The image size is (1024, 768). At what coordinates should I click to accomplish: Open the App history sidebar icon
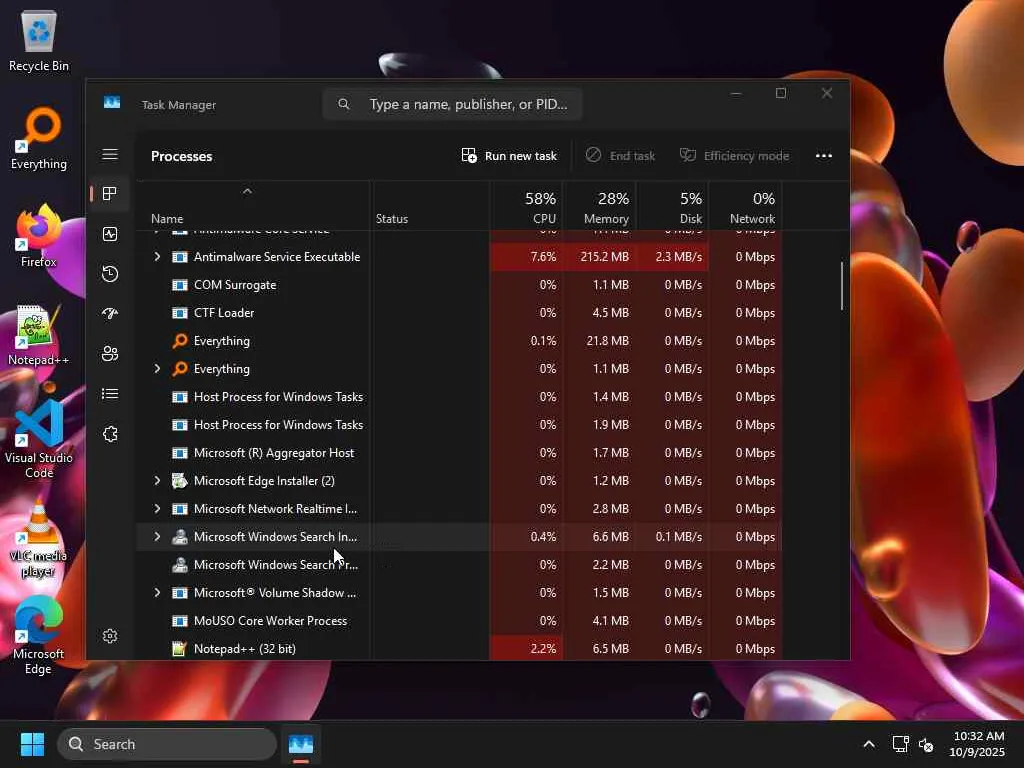[x=110, y=274]
